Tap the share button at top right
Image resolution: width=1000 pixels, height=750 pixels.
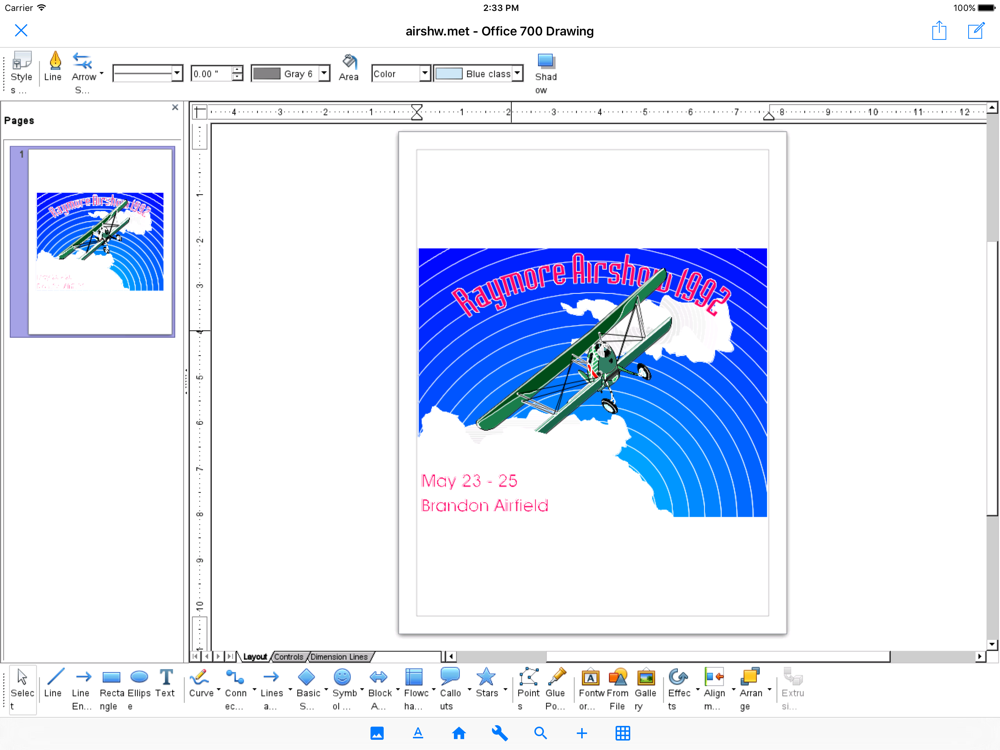click(x=939, y=31)
